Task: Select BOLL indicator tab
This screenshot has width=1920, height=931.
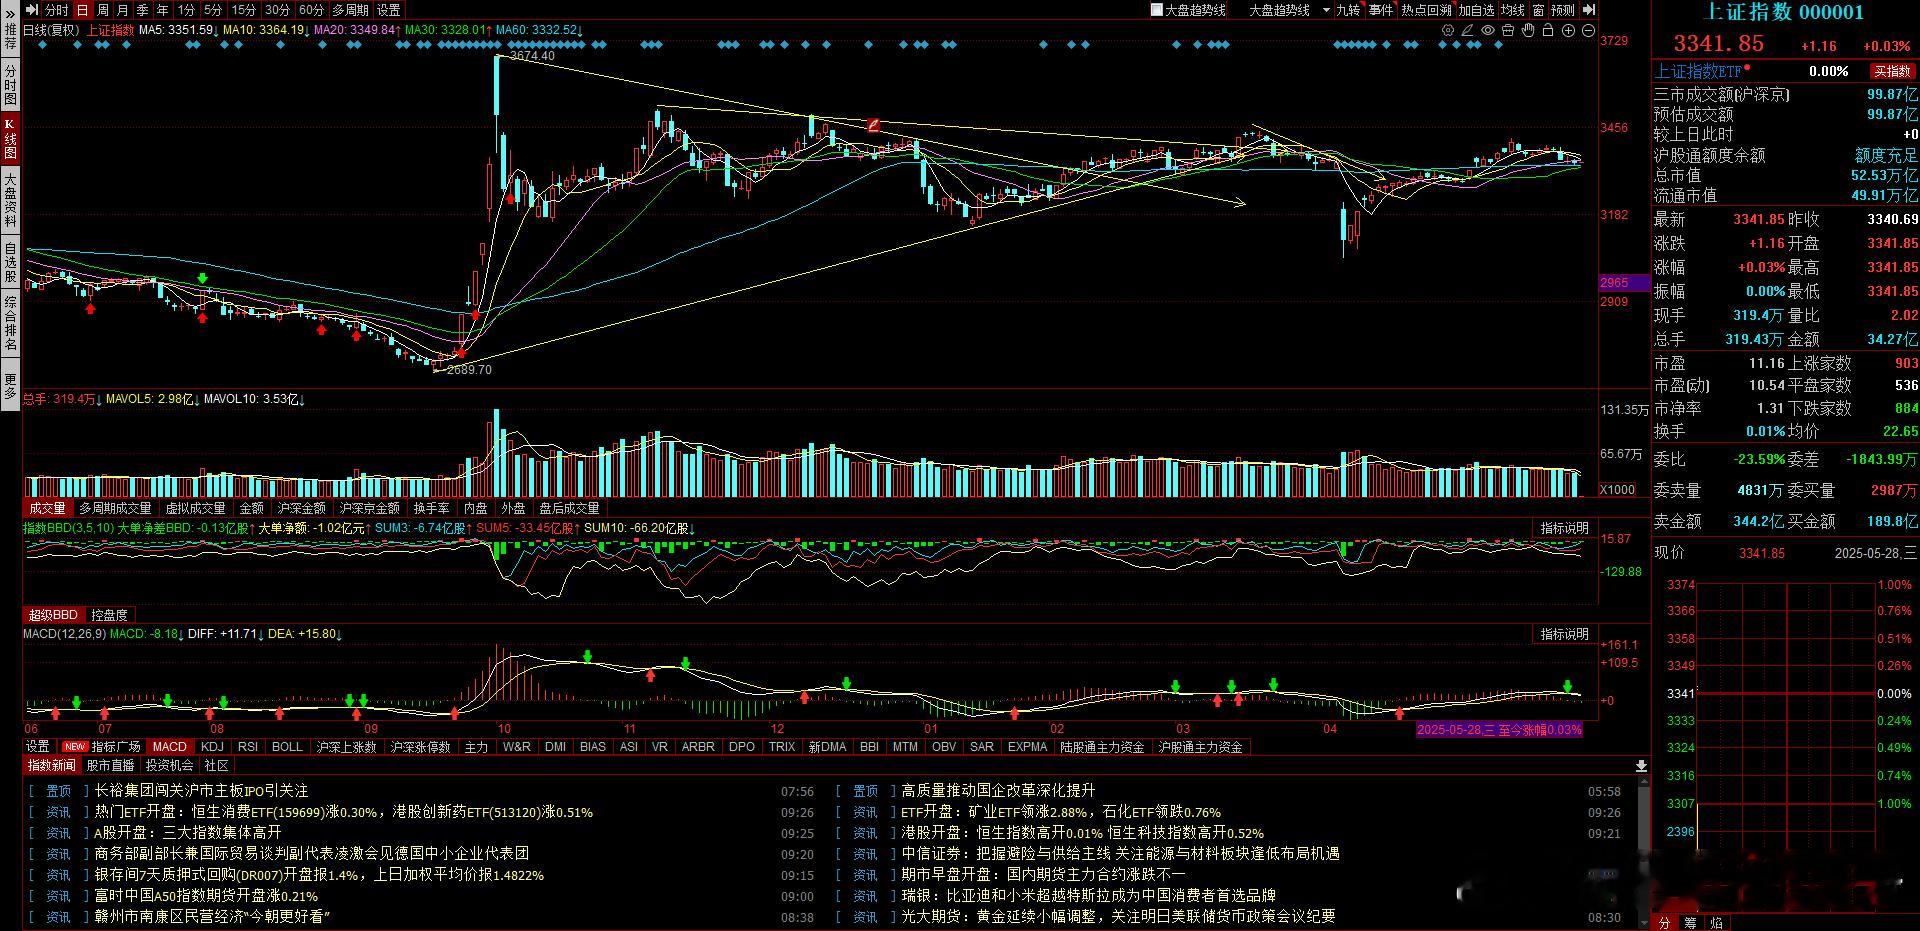Action: click(287, 747)
